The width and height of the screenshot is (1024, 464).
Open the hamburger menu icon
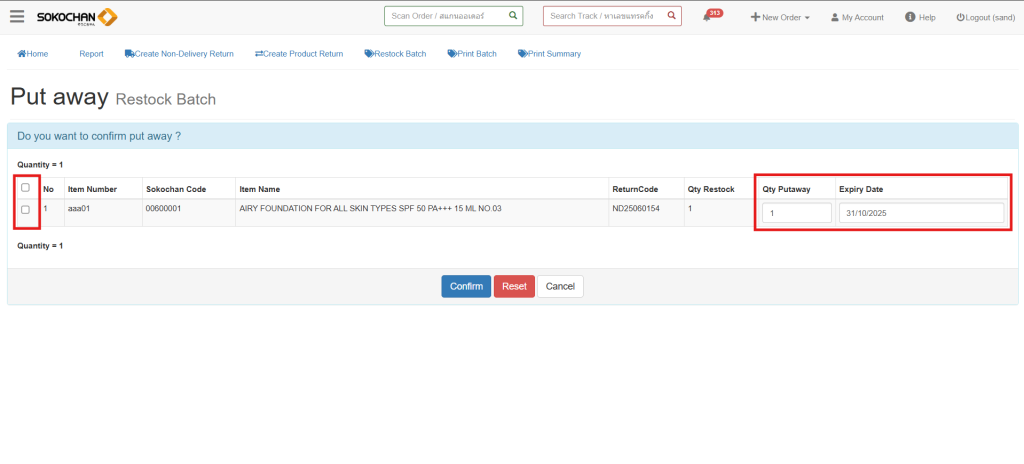coord(17,17)
